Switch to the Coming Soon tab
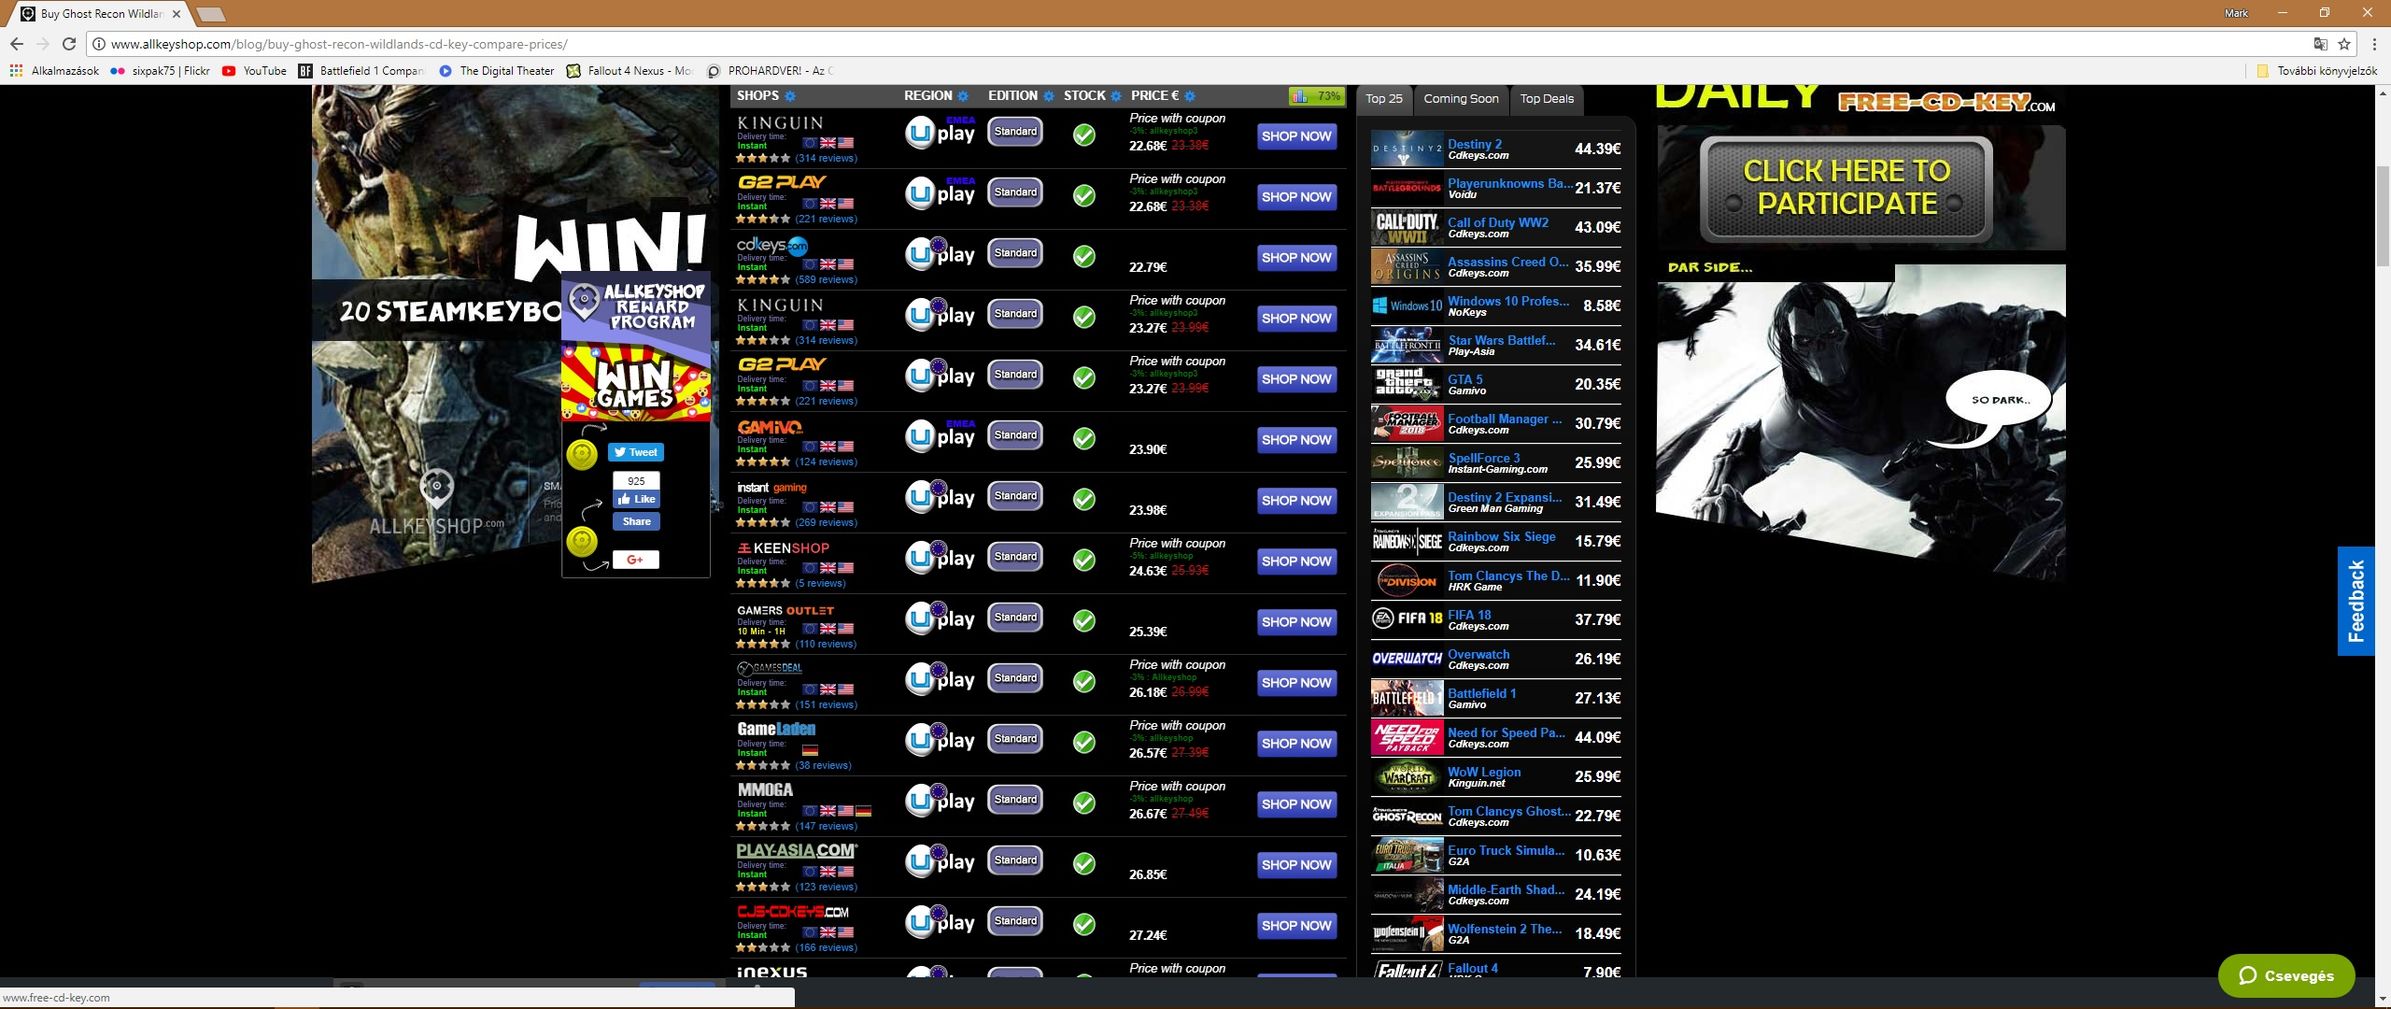 coord(1461,99)
